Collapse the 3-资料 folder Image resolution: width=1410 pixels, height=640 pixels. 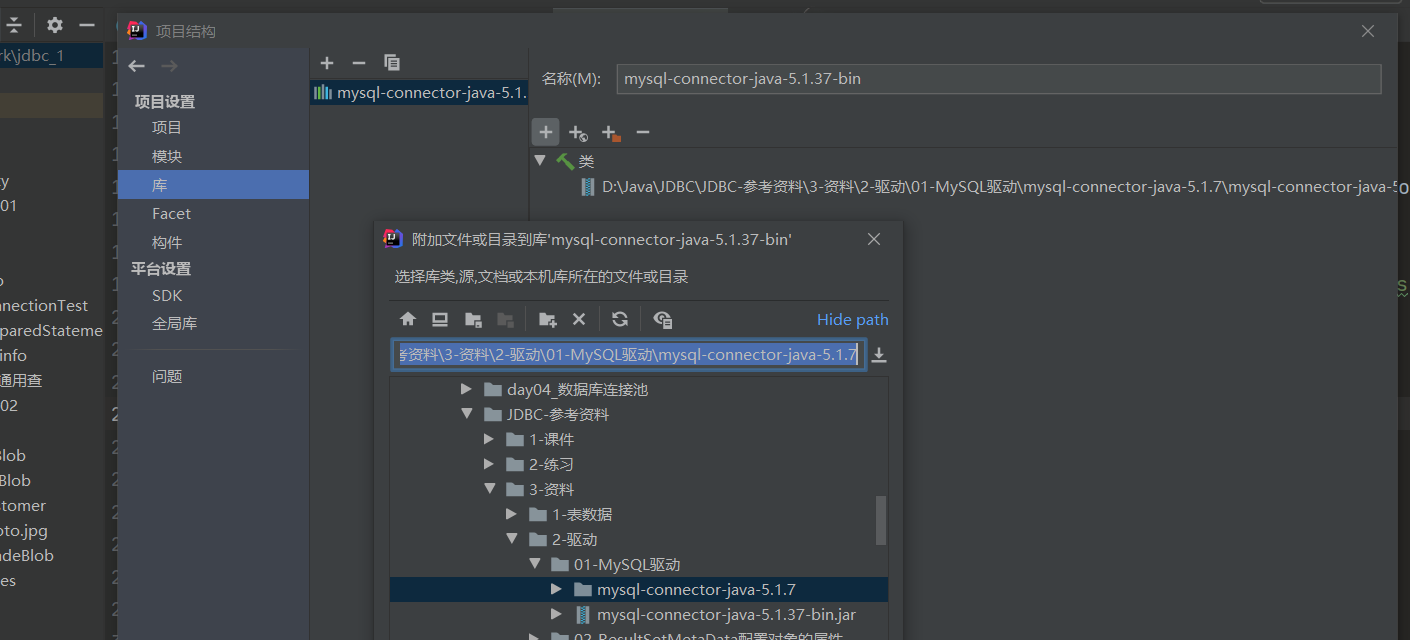click(x=489, y=489)
